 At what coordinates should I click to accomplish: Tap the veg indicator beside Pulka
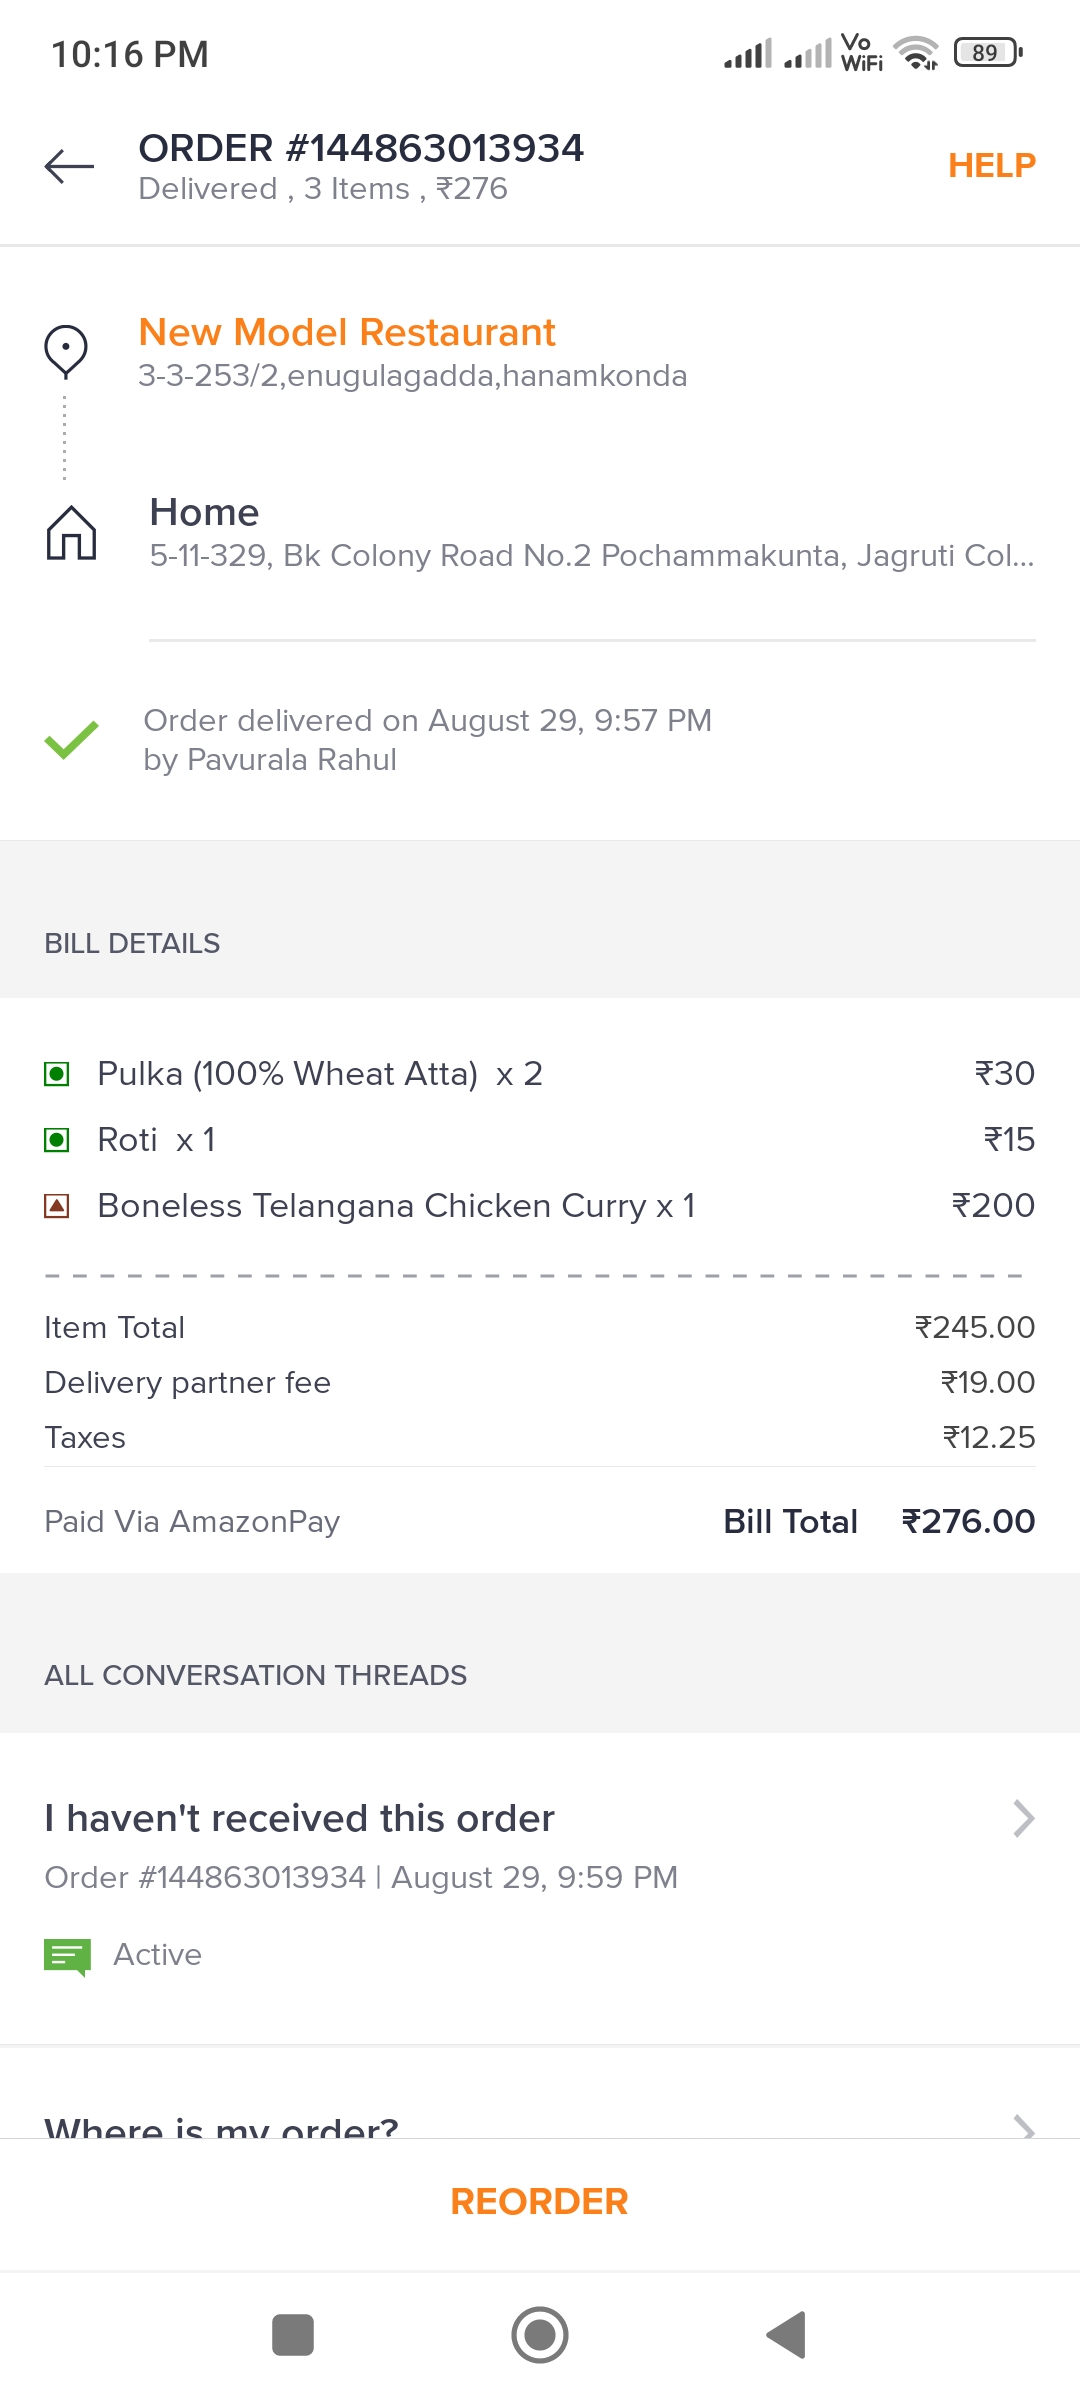coord(57,1074)
